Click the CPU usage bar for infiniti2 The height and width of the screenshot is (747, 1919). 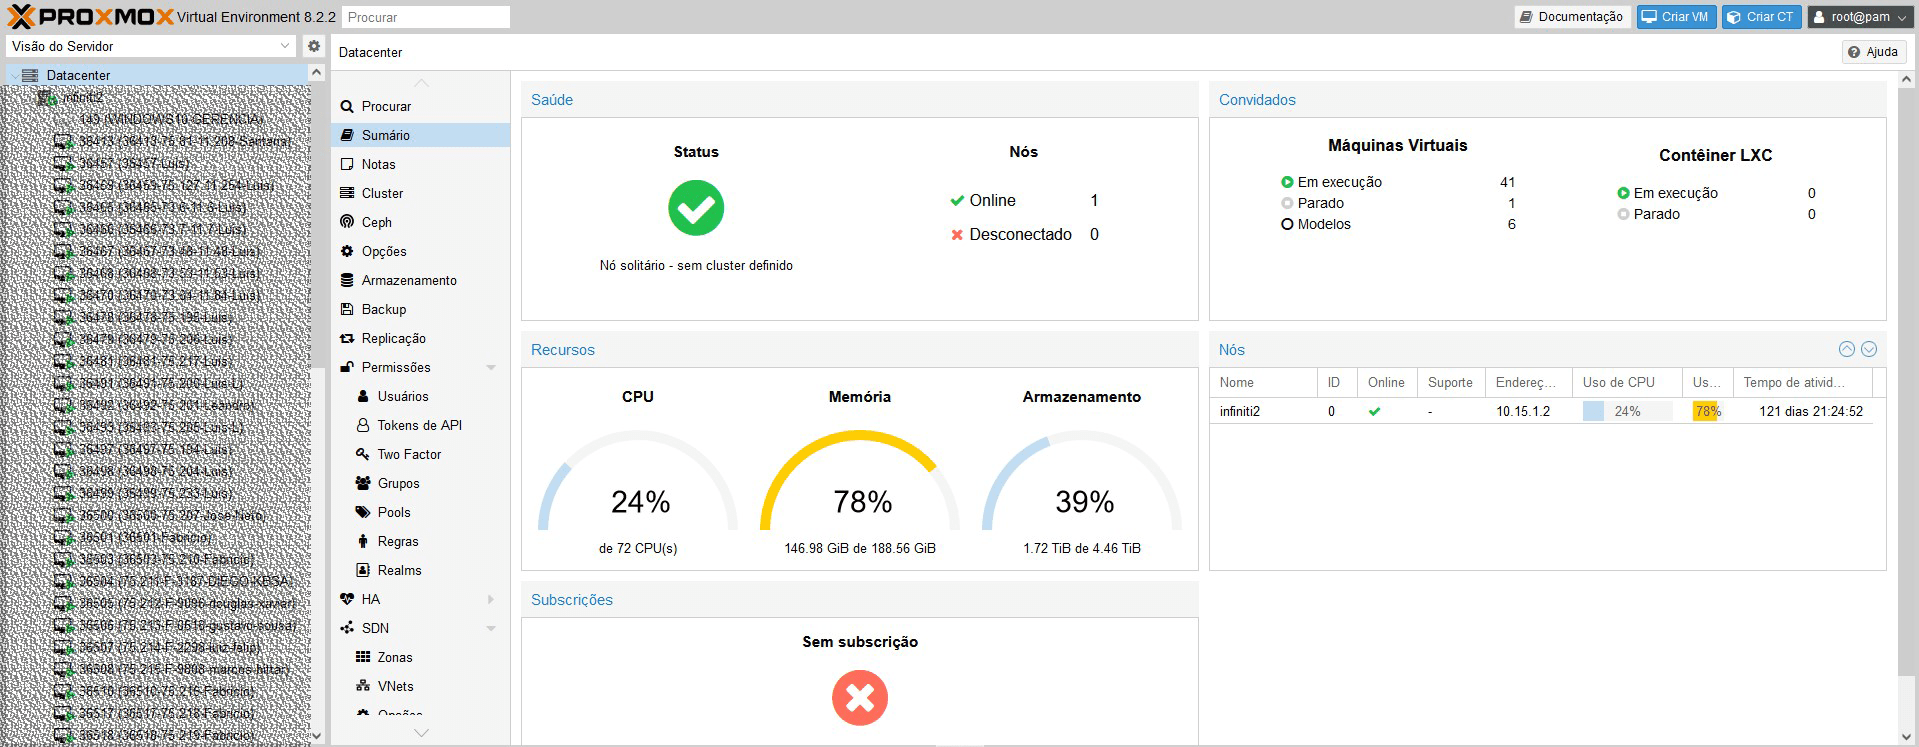pyautogui.click(x=1626, y=411)
